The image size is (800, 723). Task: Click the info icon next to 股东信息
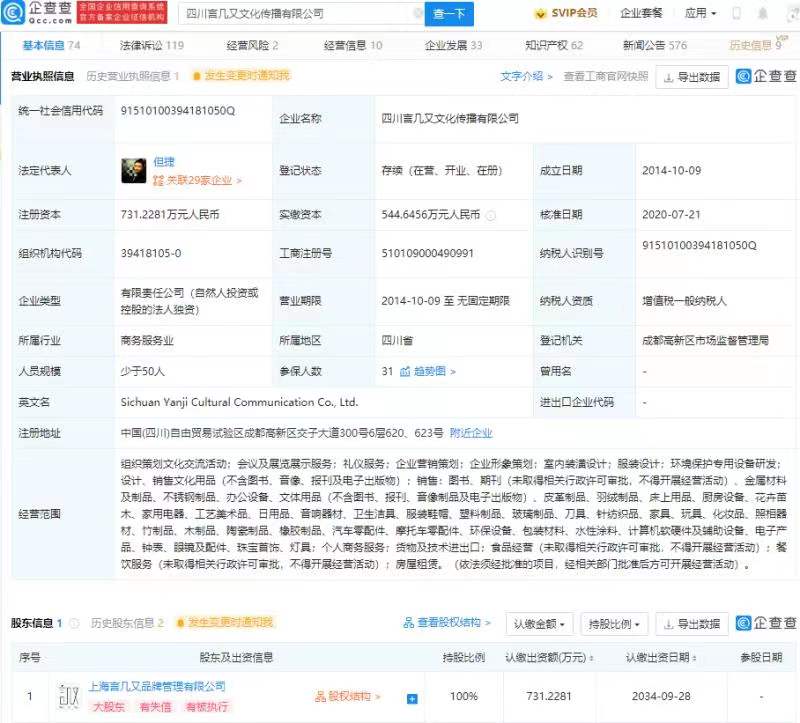[x=74, y=623]
